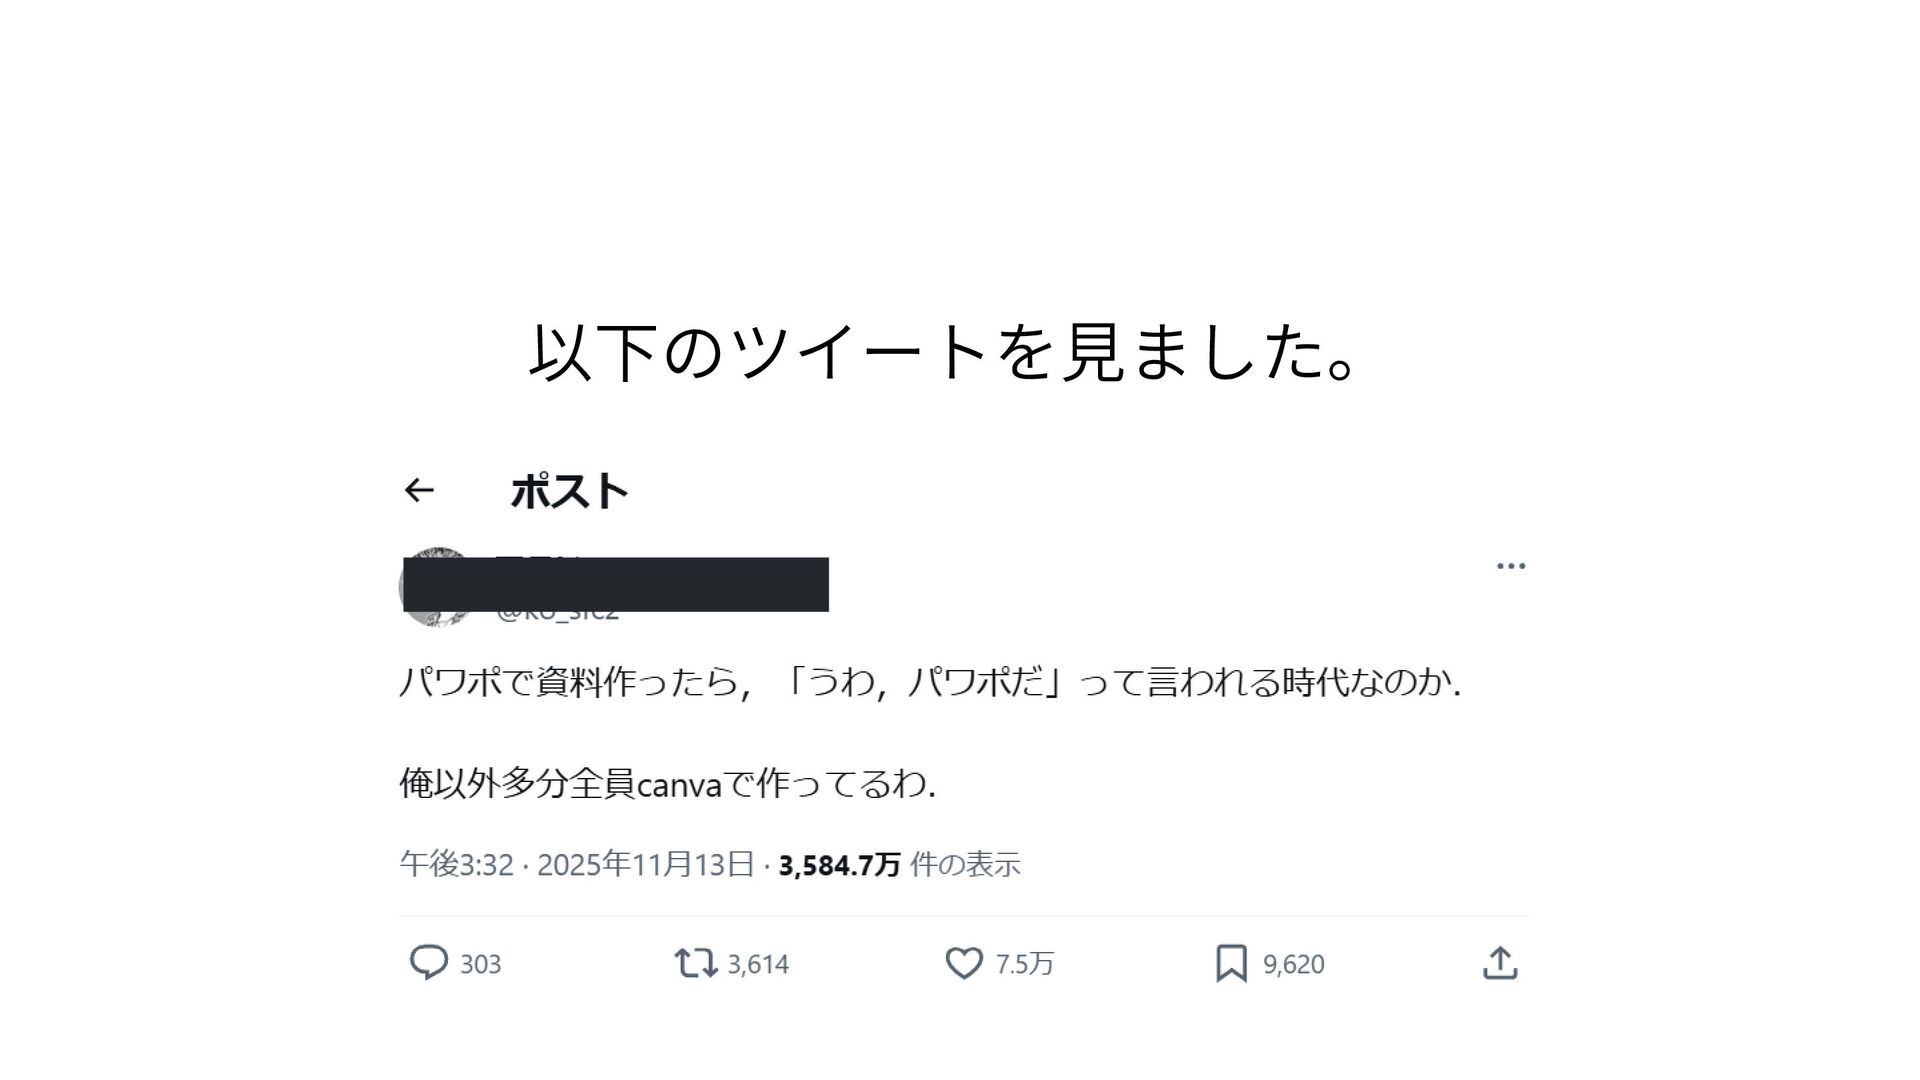This screenshot has height=1080, width=1920.
Task: Click the 7.5万 likes count
Action: point(1025,964)
